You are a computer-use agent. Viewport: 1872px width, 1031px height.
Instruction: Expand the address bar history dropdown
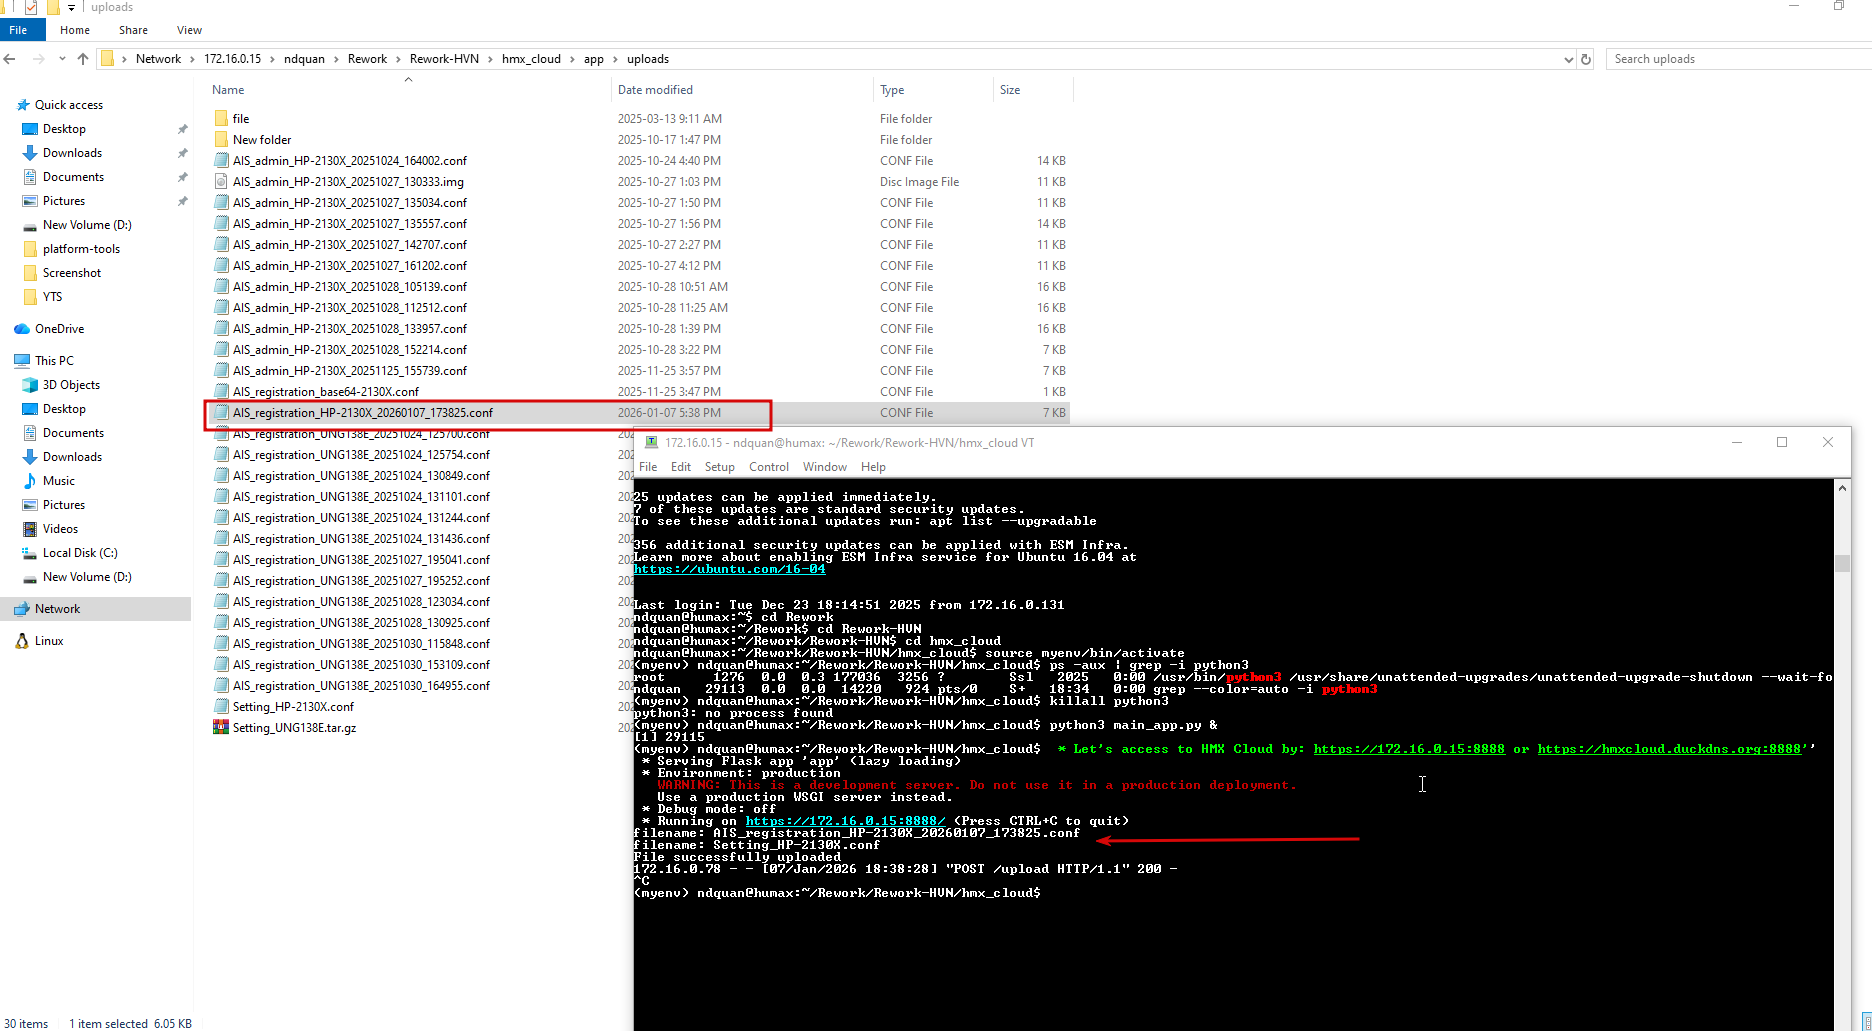pos(1568,59)
